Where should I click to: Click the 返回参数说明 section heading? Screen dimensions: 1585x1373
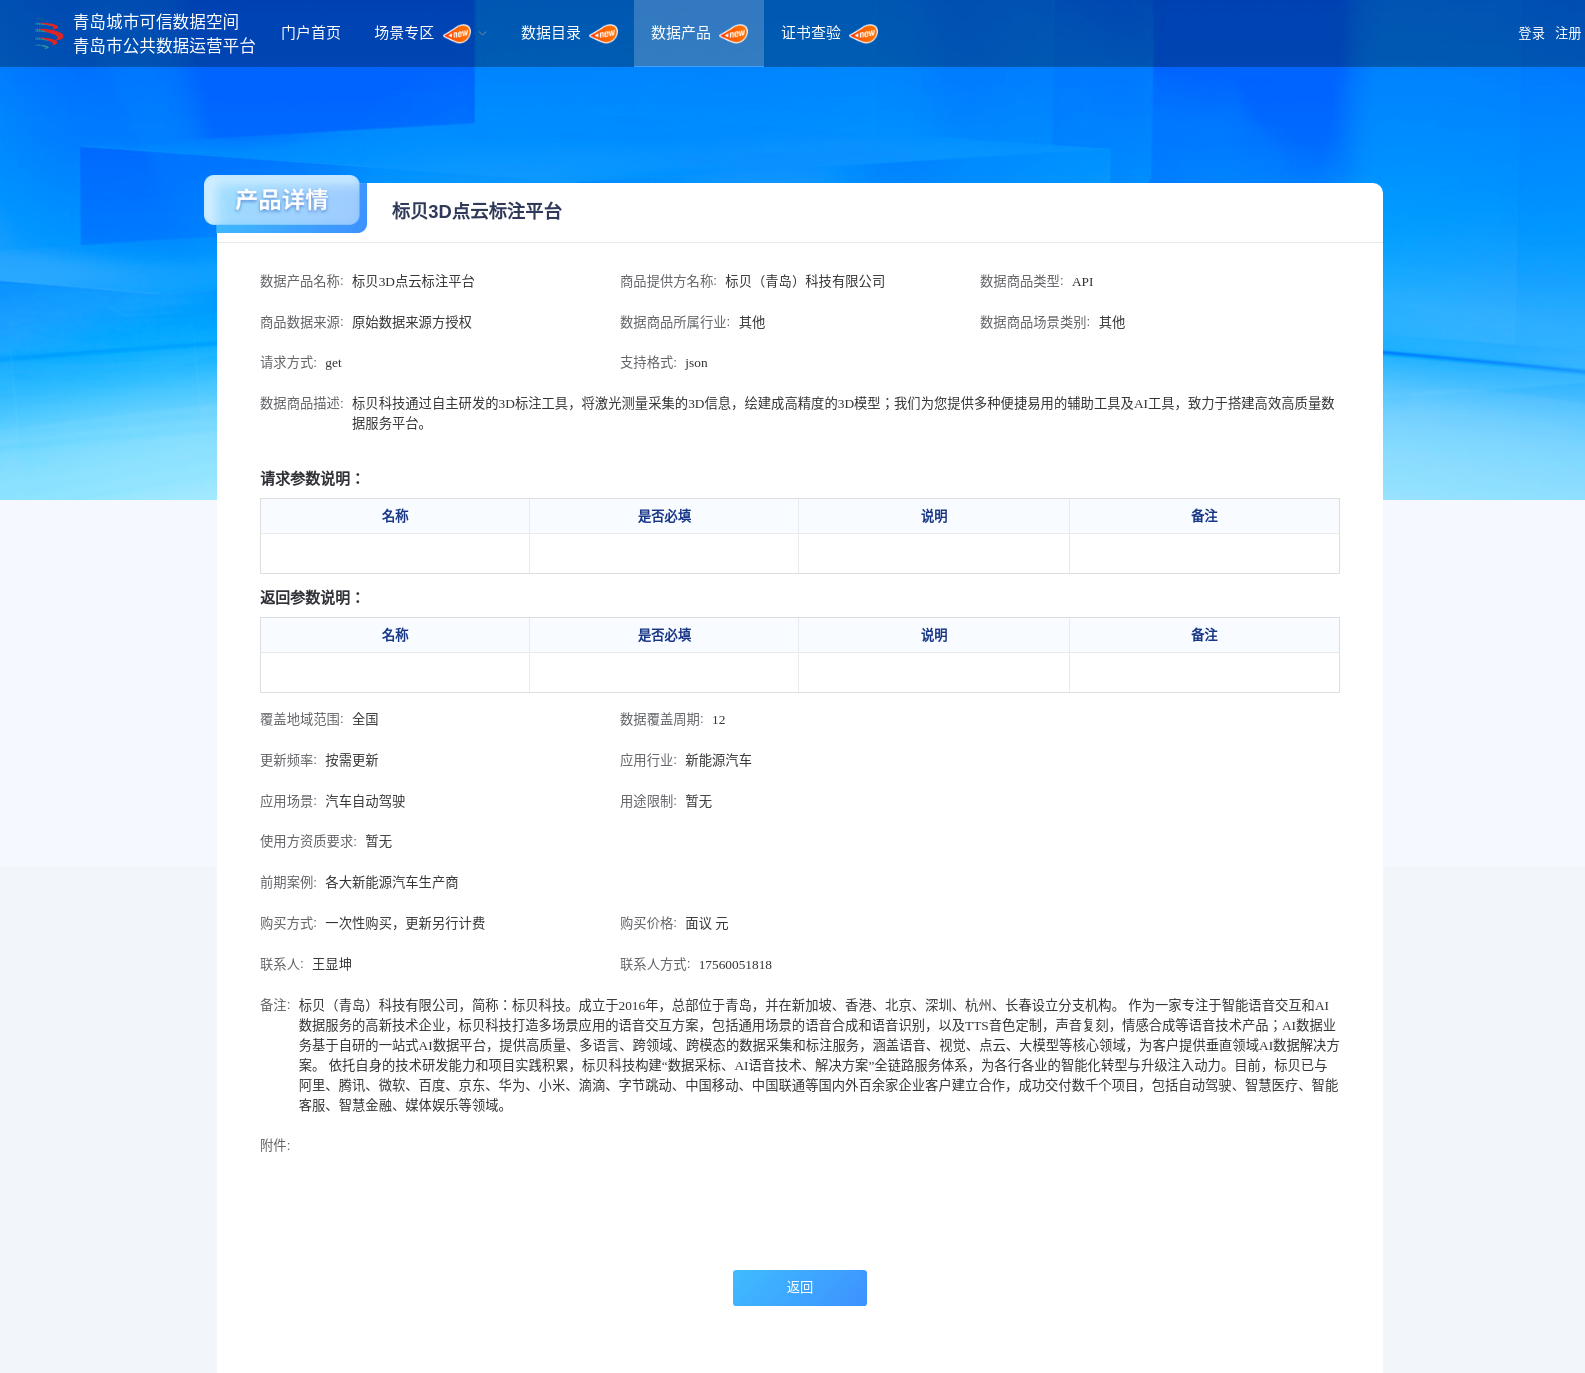312,598
